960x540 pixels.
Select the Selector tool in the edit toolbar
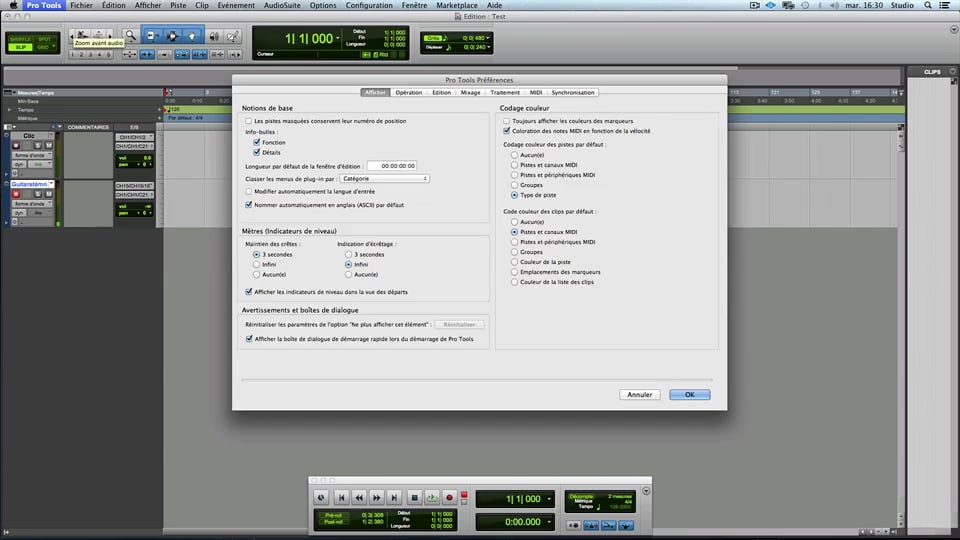172,36
